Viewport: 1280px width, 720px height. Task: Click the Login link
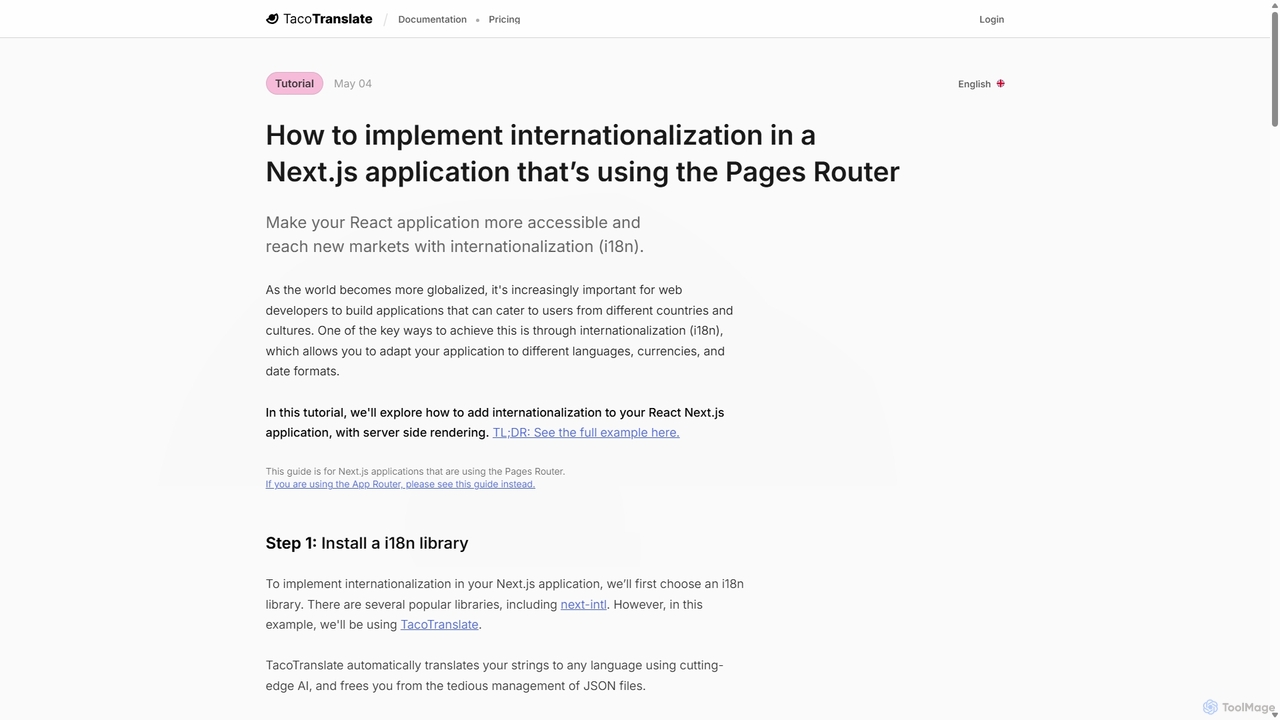(x=991, y=19)
